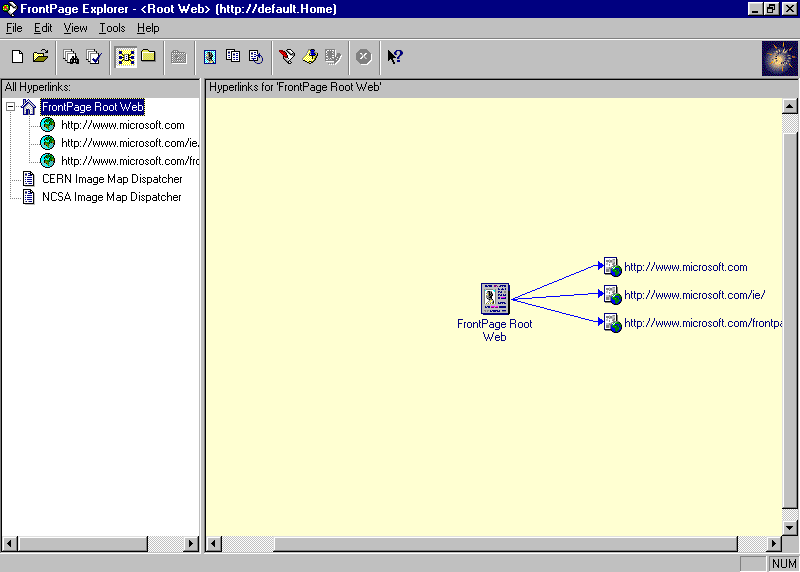Image resolution: width=800 pixels, height=572 pixels.
Task: Click the Show Image Editor icon
Action: coord(333,57)
